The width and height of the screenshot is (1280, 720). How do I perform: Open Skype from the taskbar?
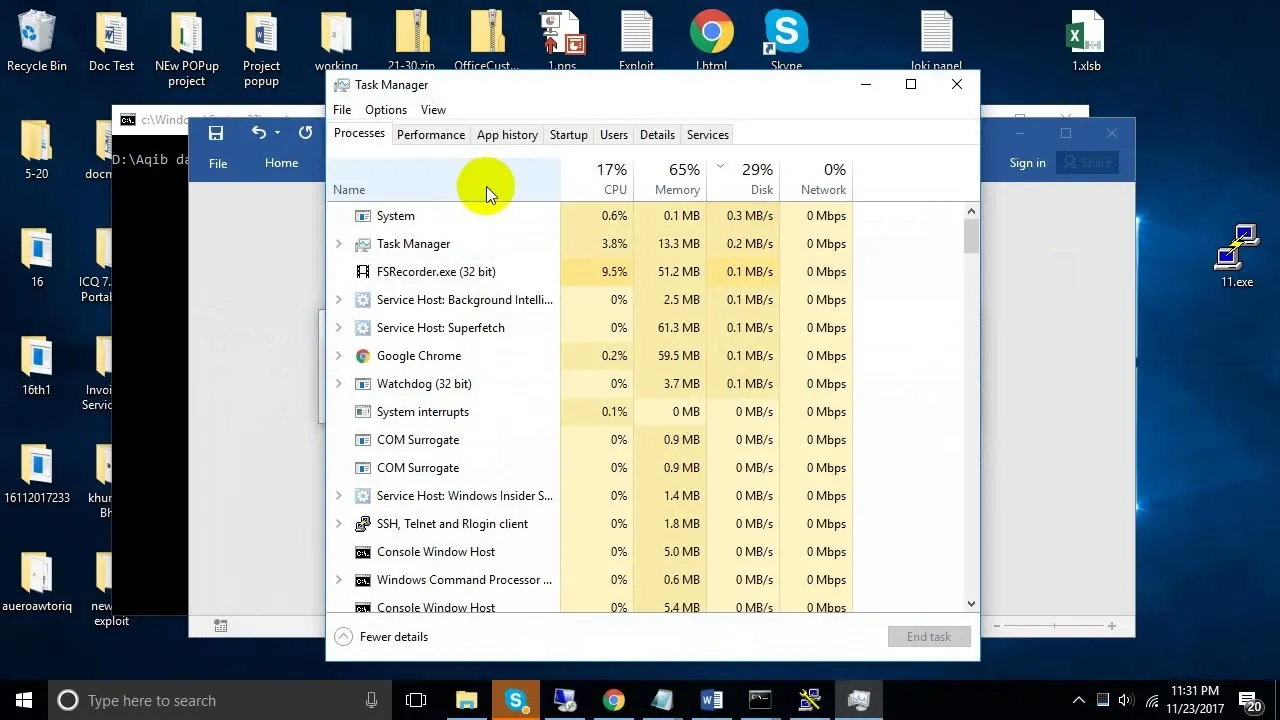pos(516,700)
